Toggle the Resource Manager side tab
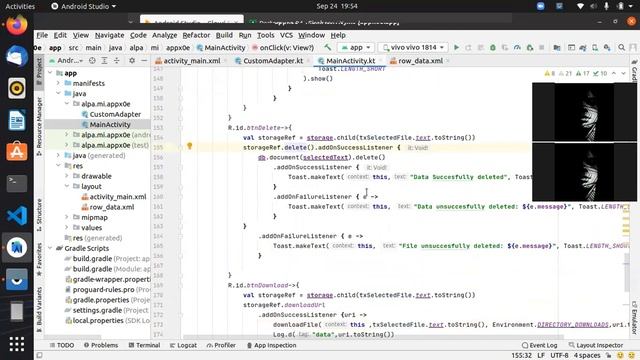This screenshot has width=640, height=360. 39,126
